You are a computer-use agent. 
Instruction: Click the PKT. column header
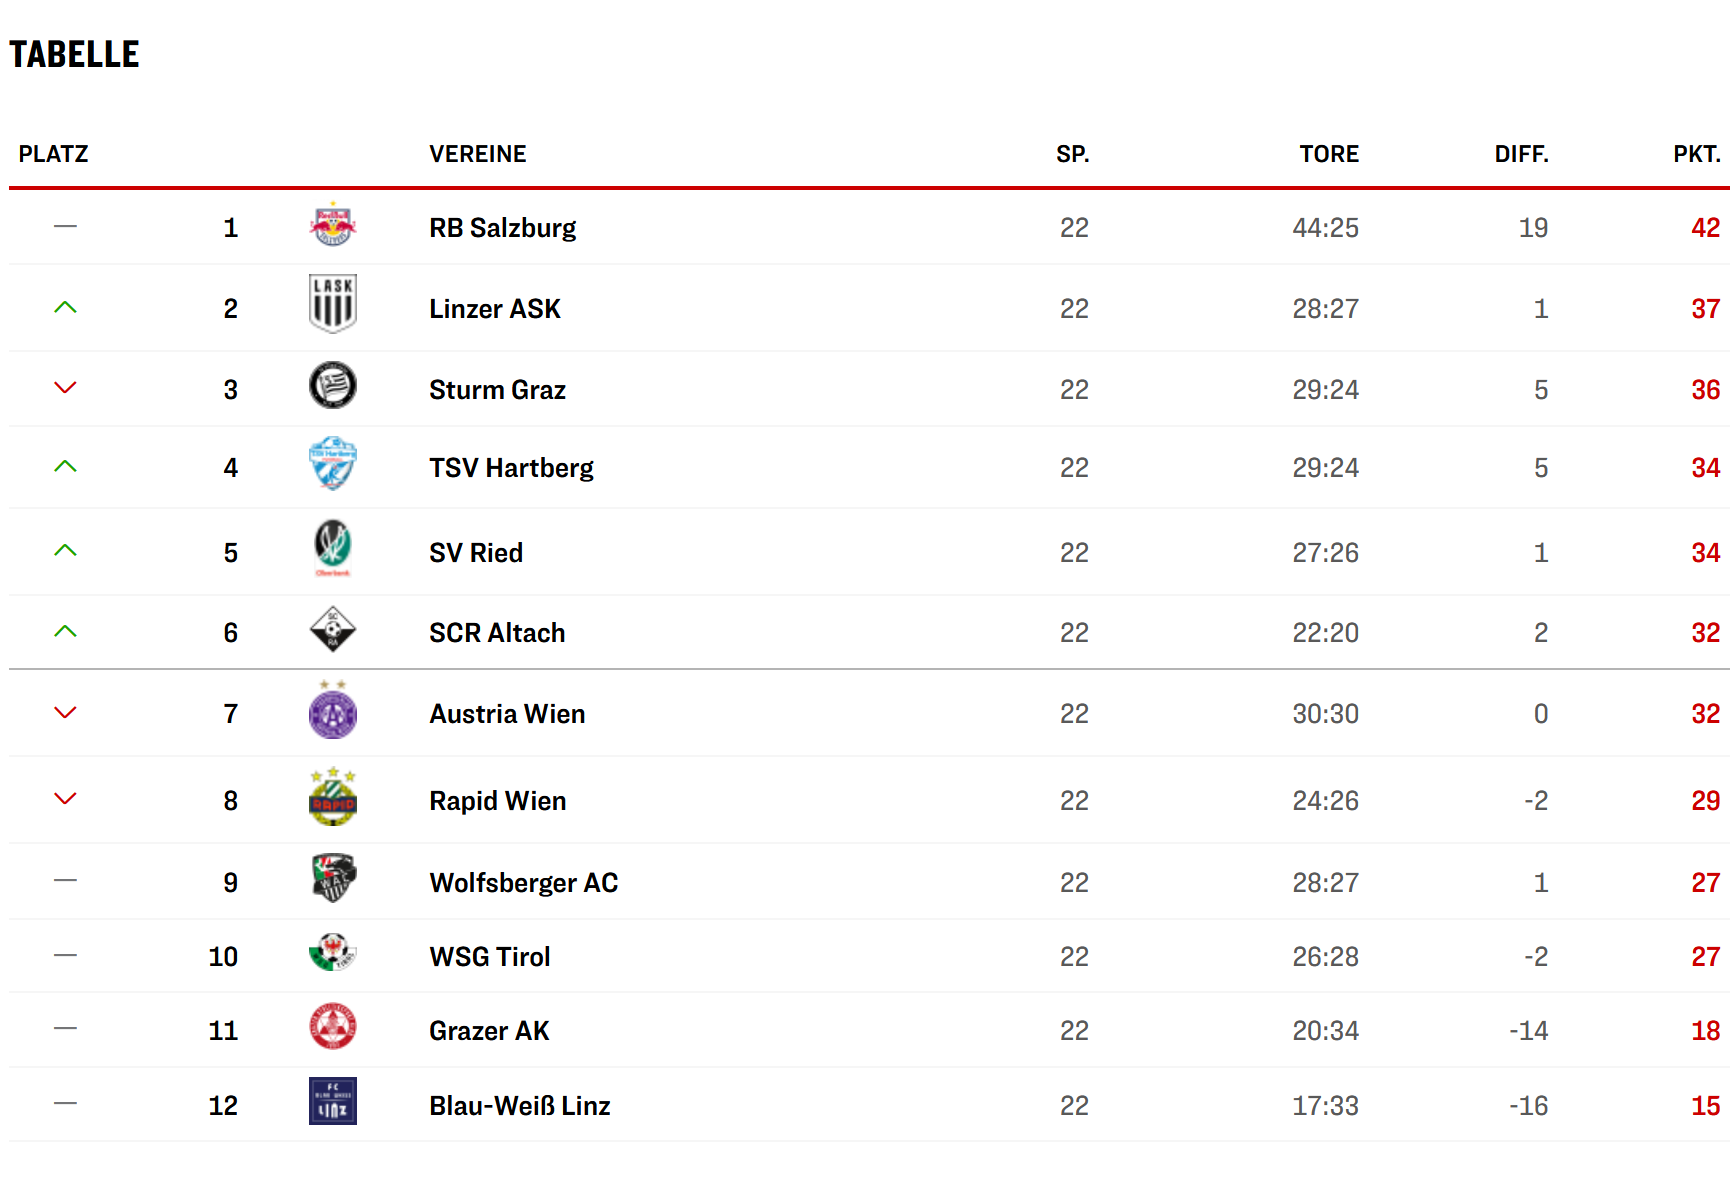coord(1696,154)
